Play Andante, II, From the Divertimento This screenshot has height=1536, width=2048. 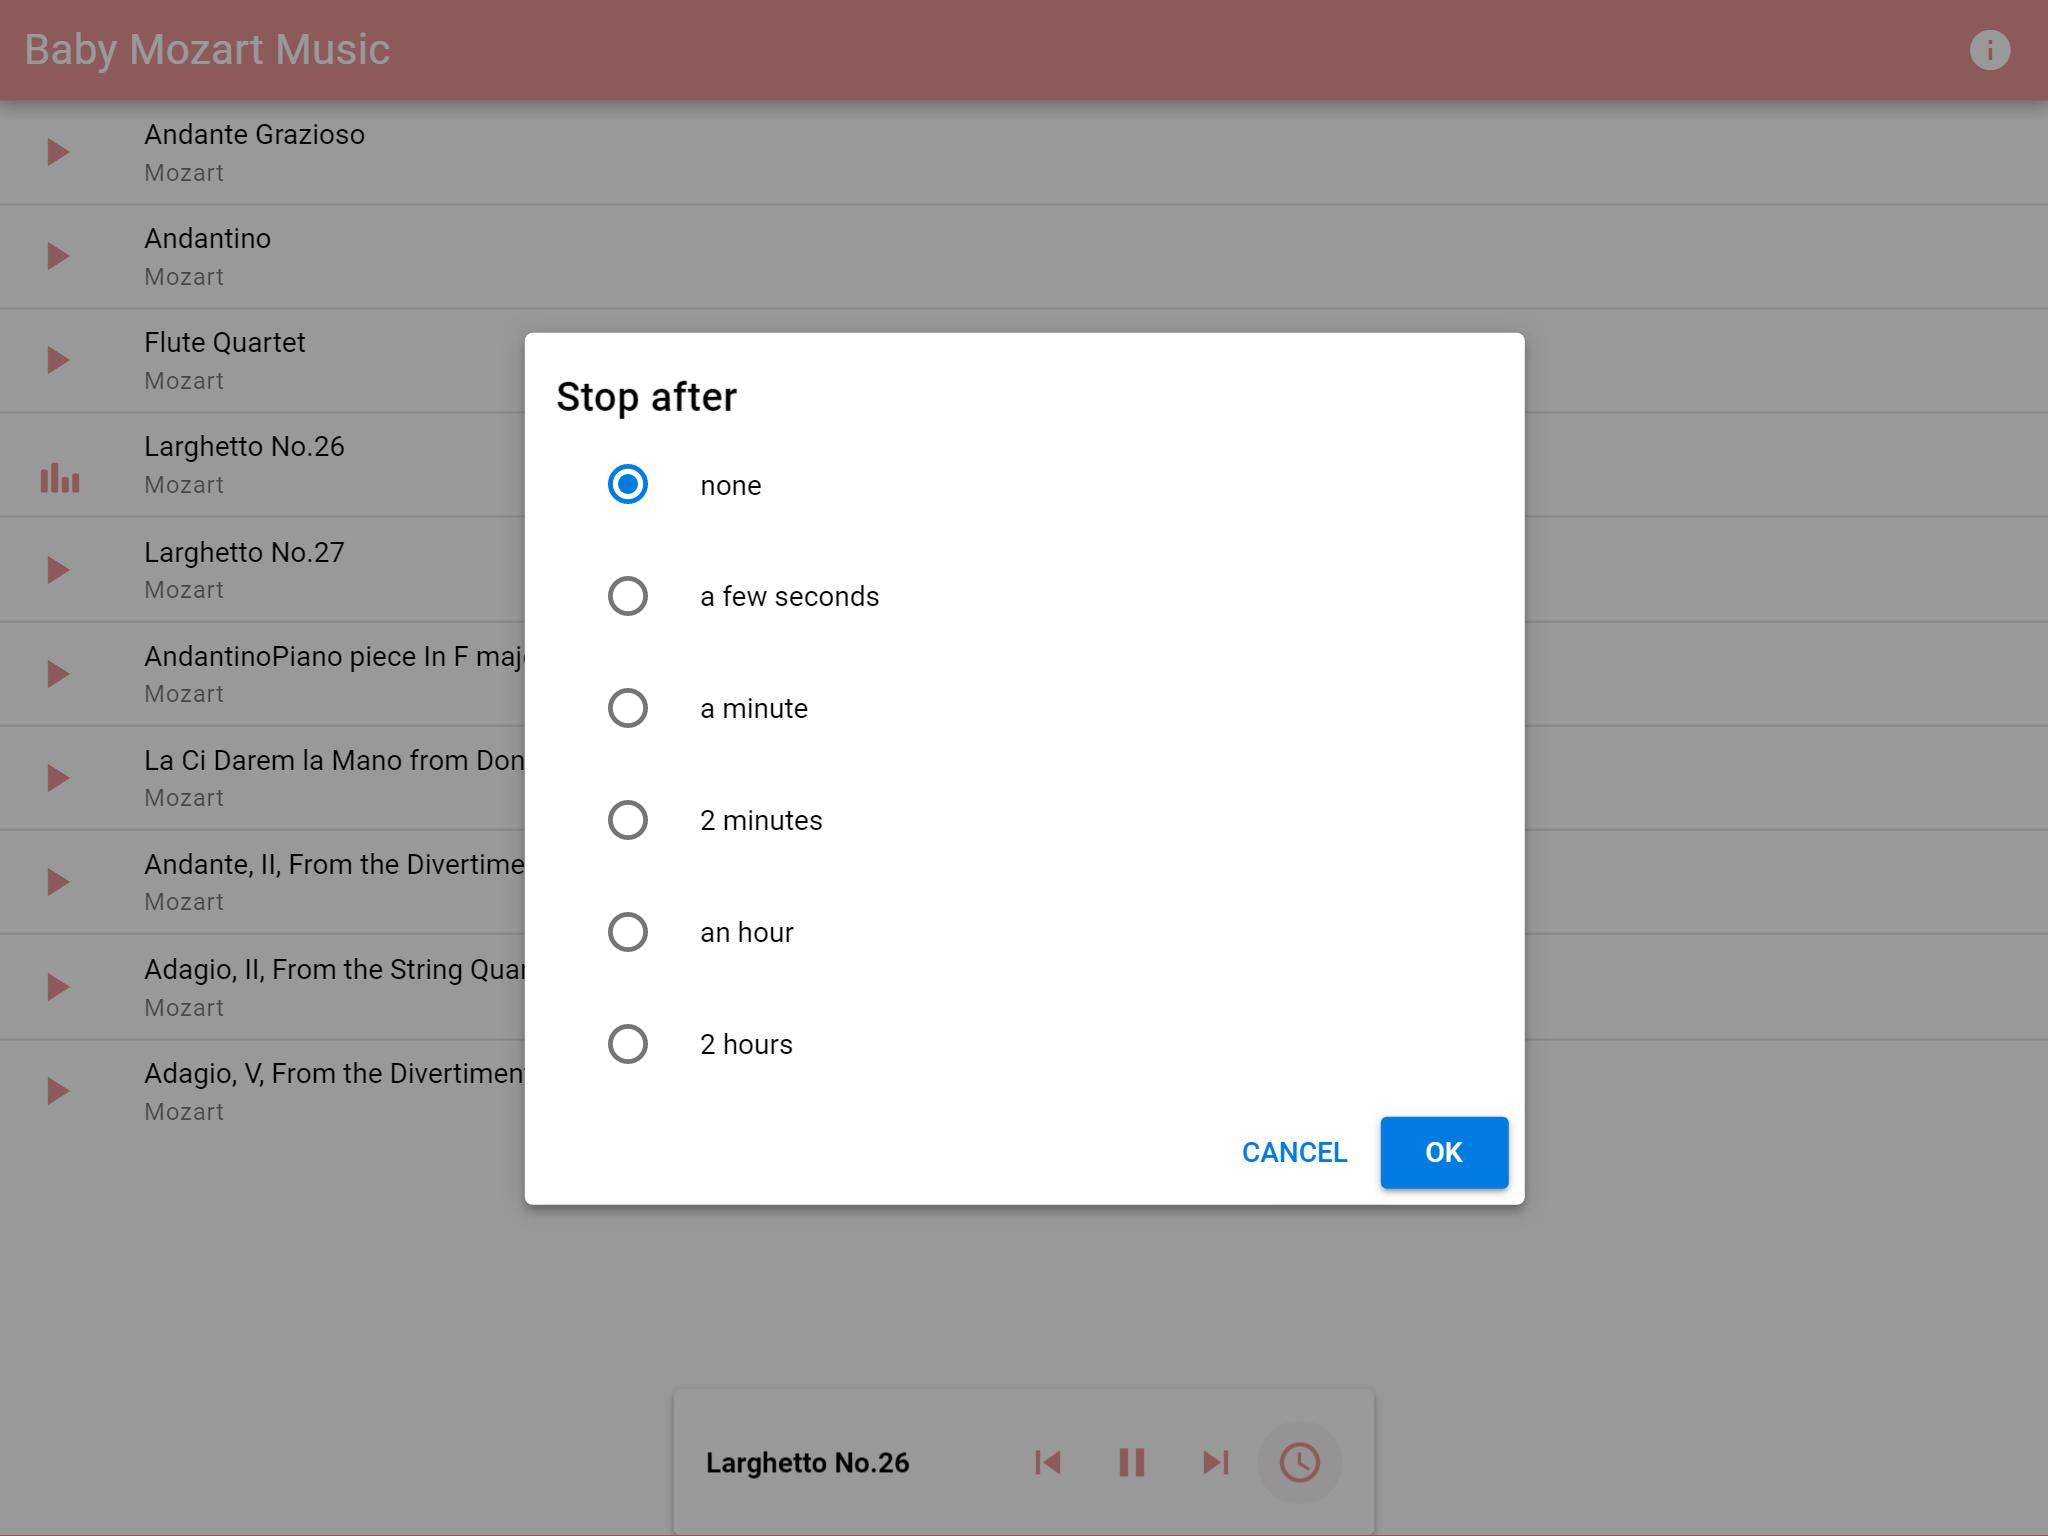[x=58, y=882]
